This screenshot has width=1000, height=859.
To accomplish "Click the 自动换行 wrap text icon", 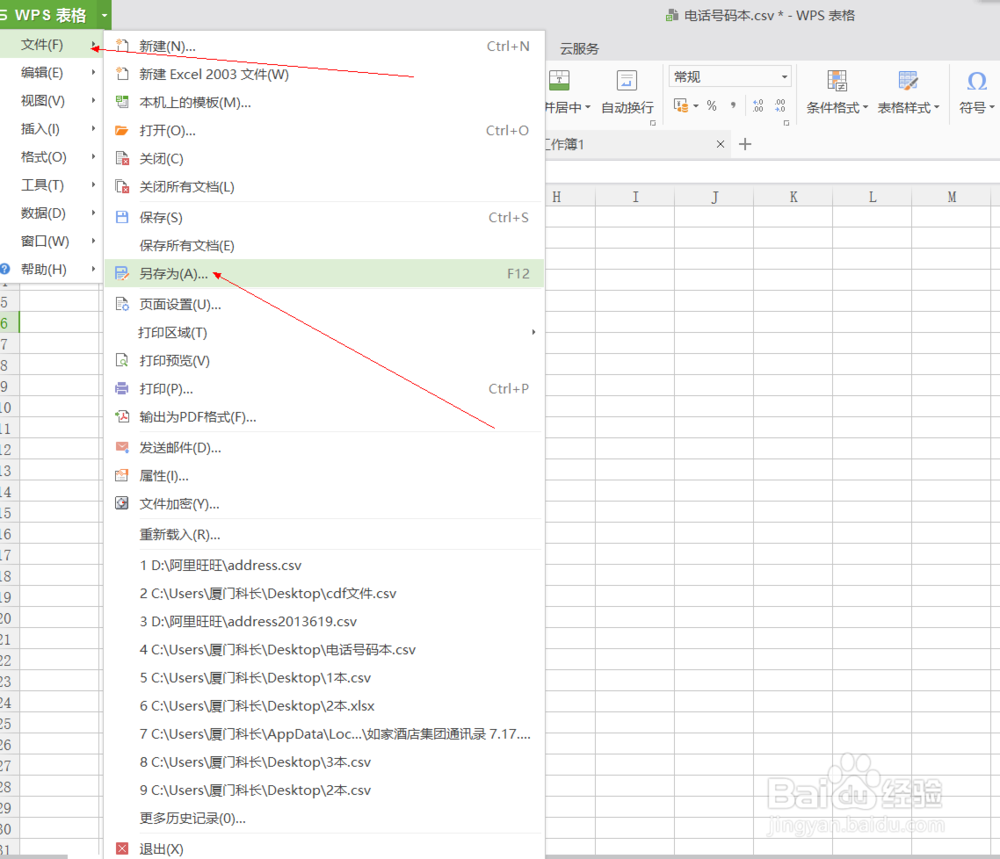I will coord(626,81).
